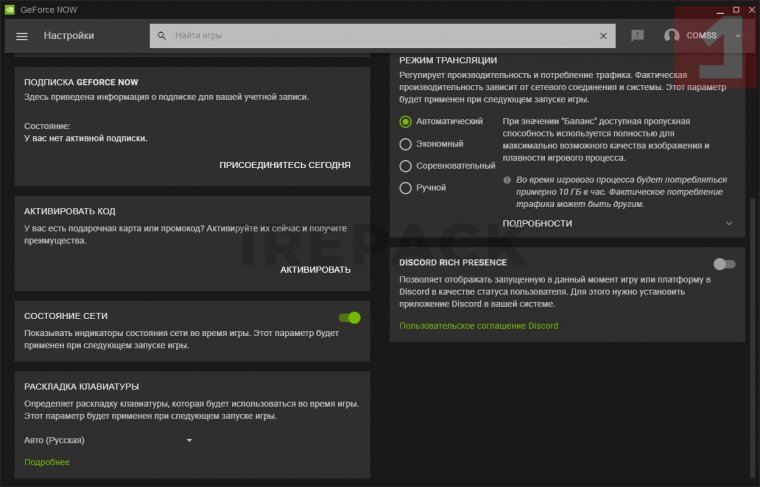760x487 pixels.
Task: Enable the Discord Rich Presence toggle
Action: point(724,264)
